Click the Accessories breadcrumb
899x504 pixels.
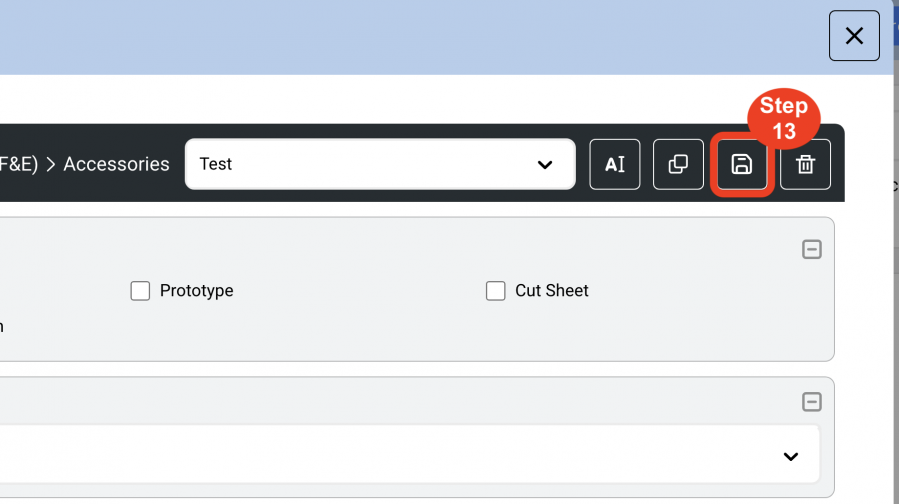point(116,164)
